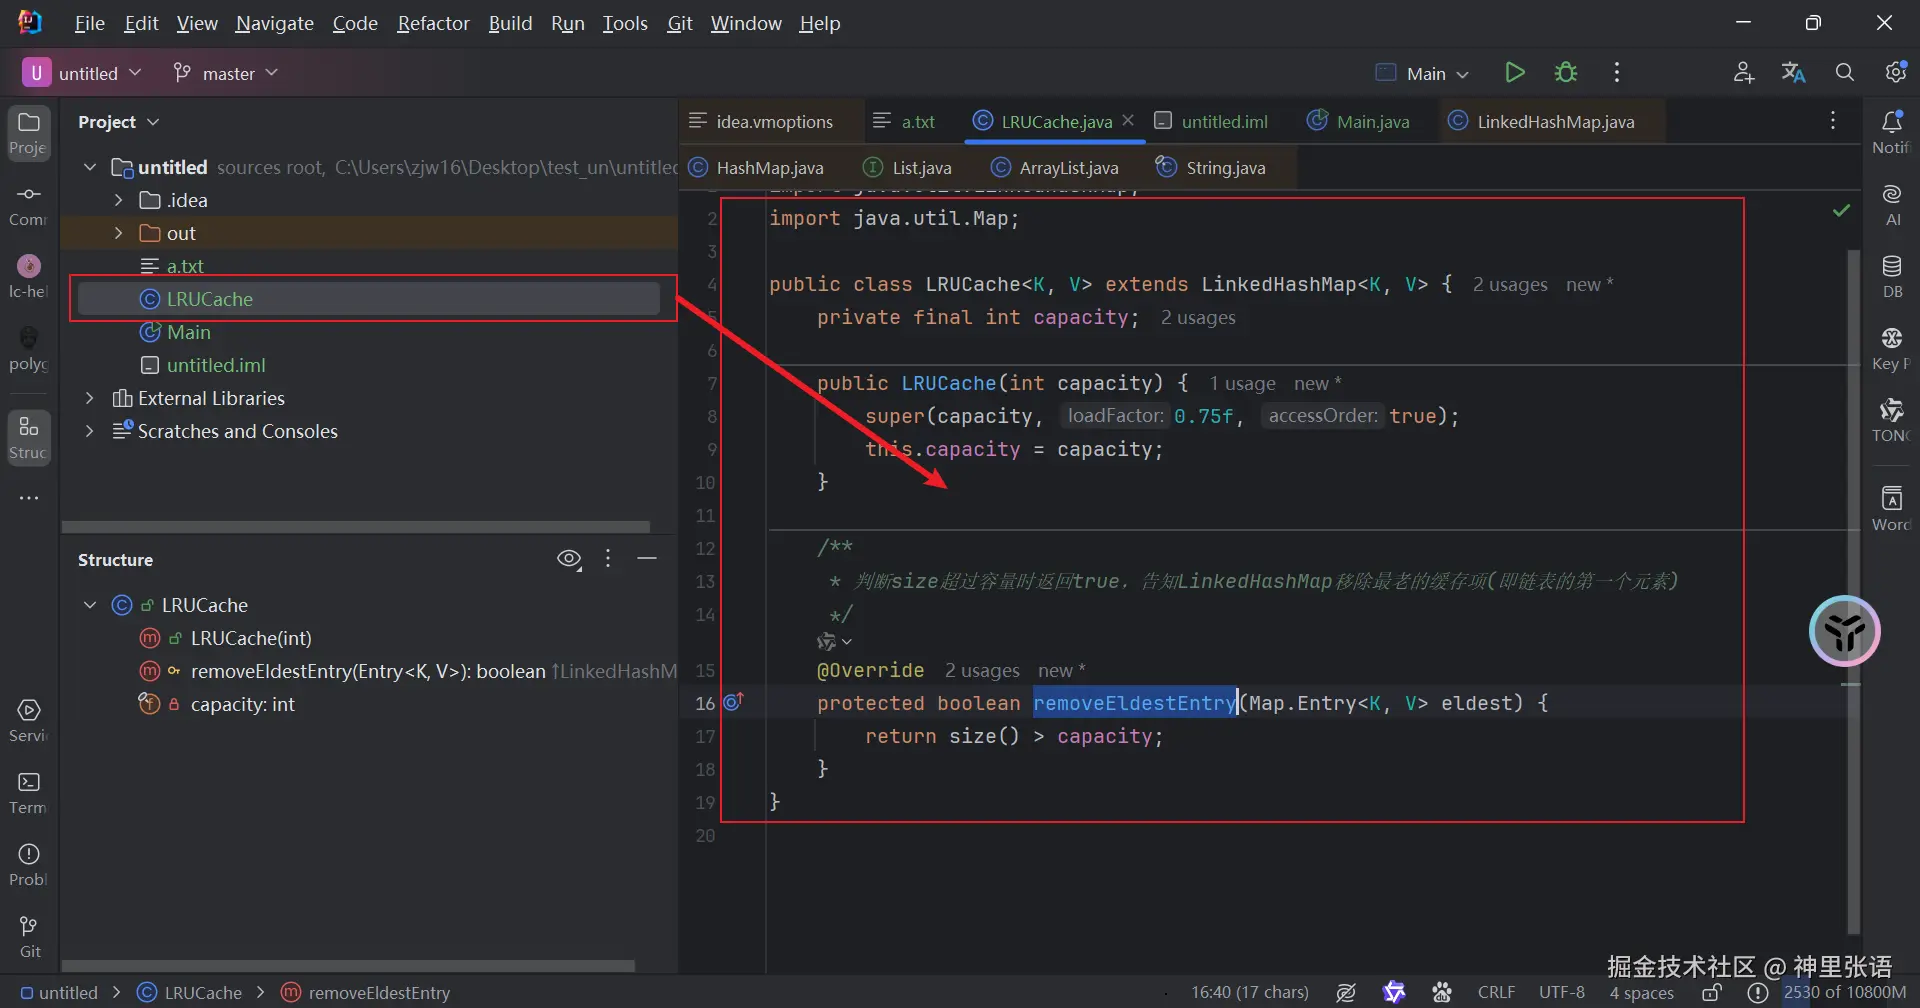Toggle read-only lock icon in status bar

1712,992
